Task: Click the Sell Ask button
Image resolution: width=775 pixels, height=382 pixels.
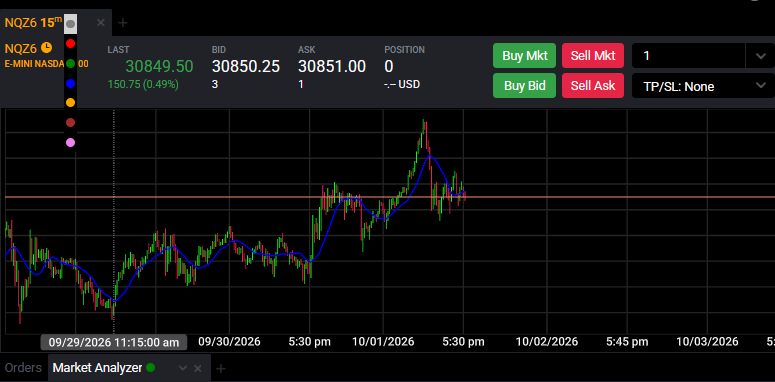Action: (593, 85)
